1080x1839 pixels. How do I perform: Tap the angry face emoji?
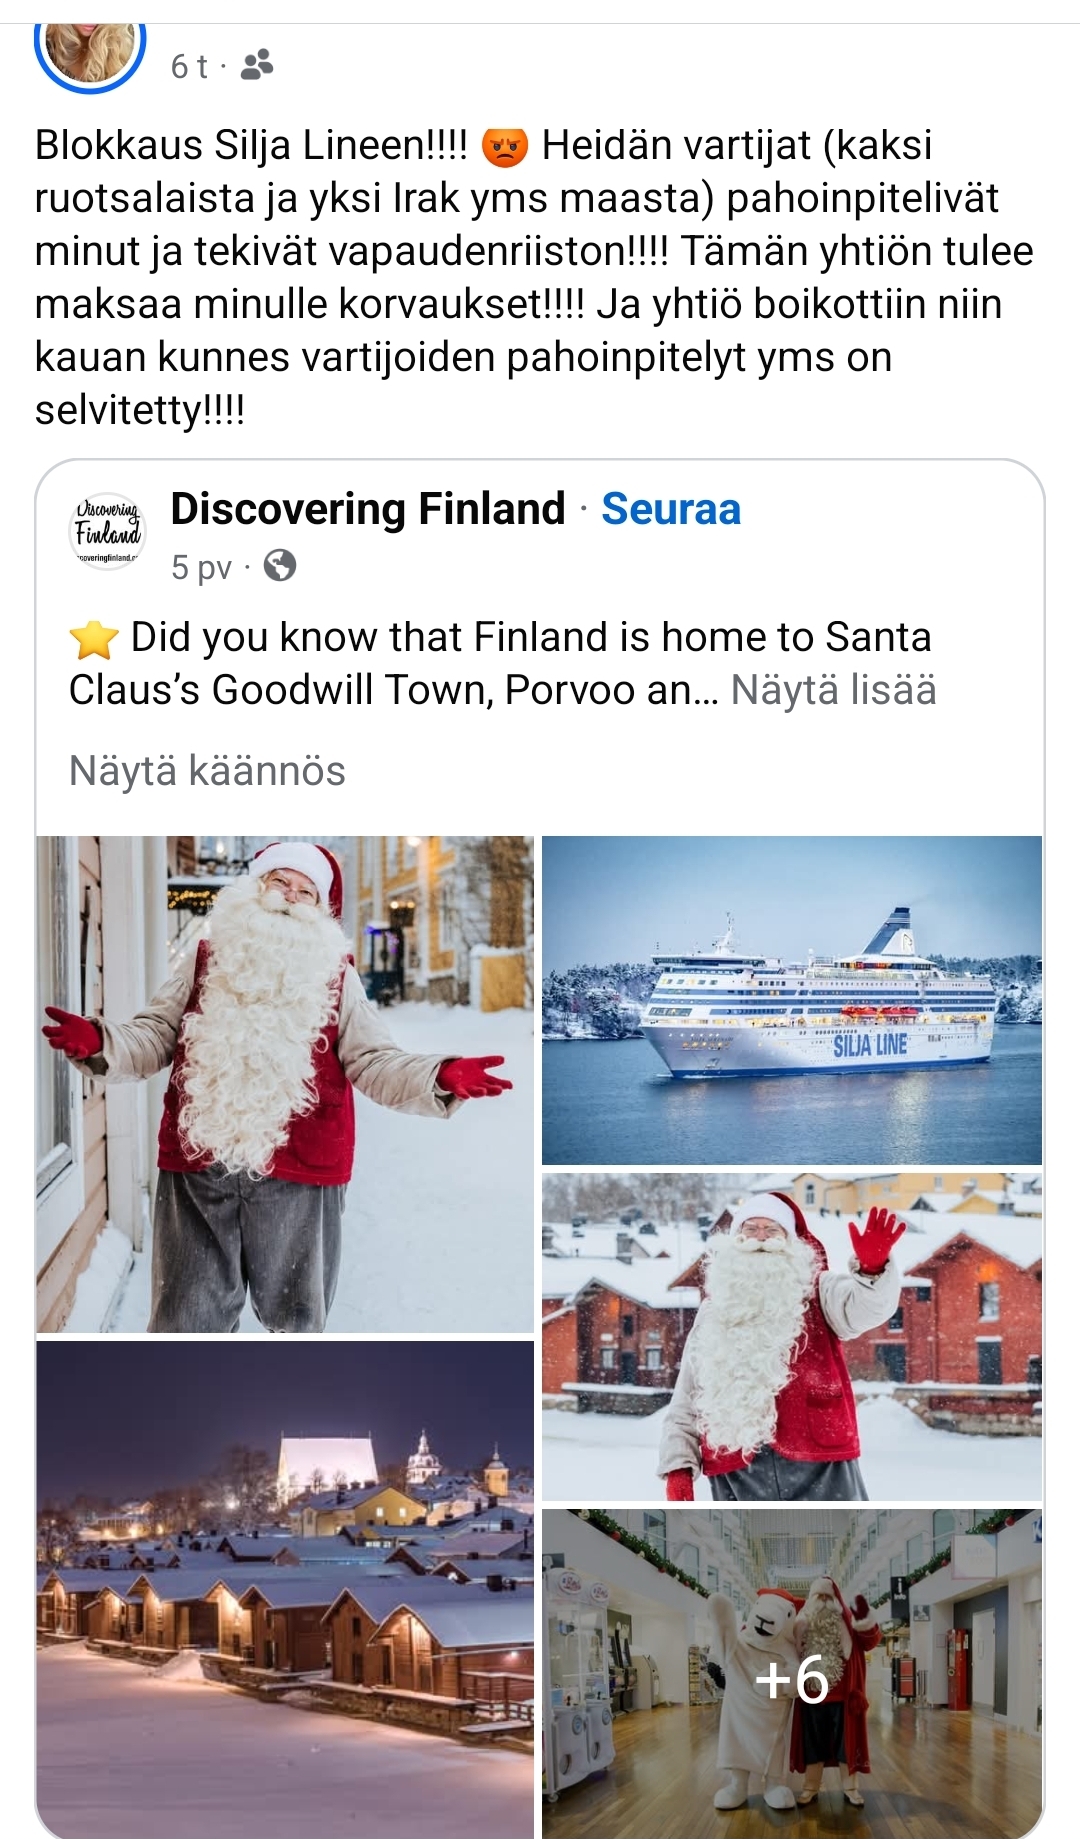[504, 147]
